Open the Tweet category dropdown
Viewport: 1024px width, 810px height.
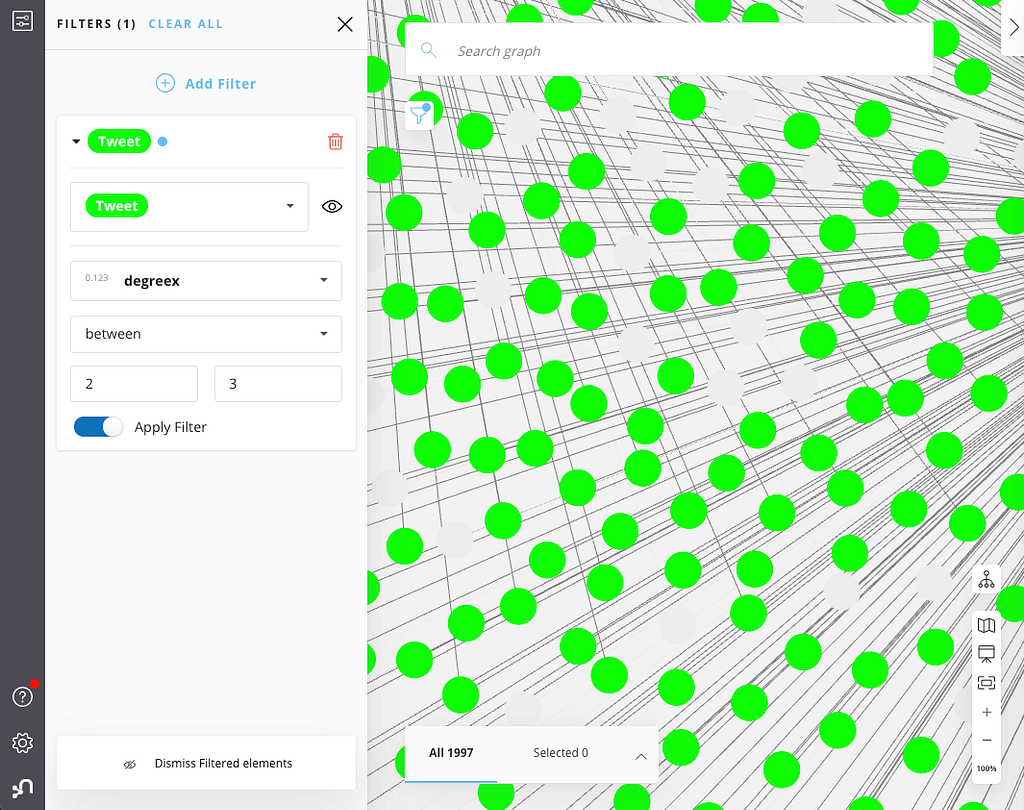(189, 206)
